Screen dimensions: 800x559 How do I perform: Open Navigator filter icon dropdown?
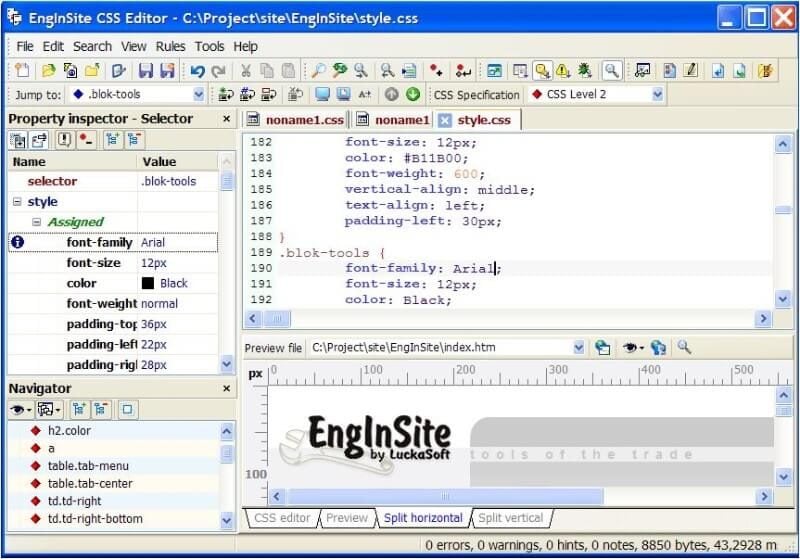coord(48,409)
